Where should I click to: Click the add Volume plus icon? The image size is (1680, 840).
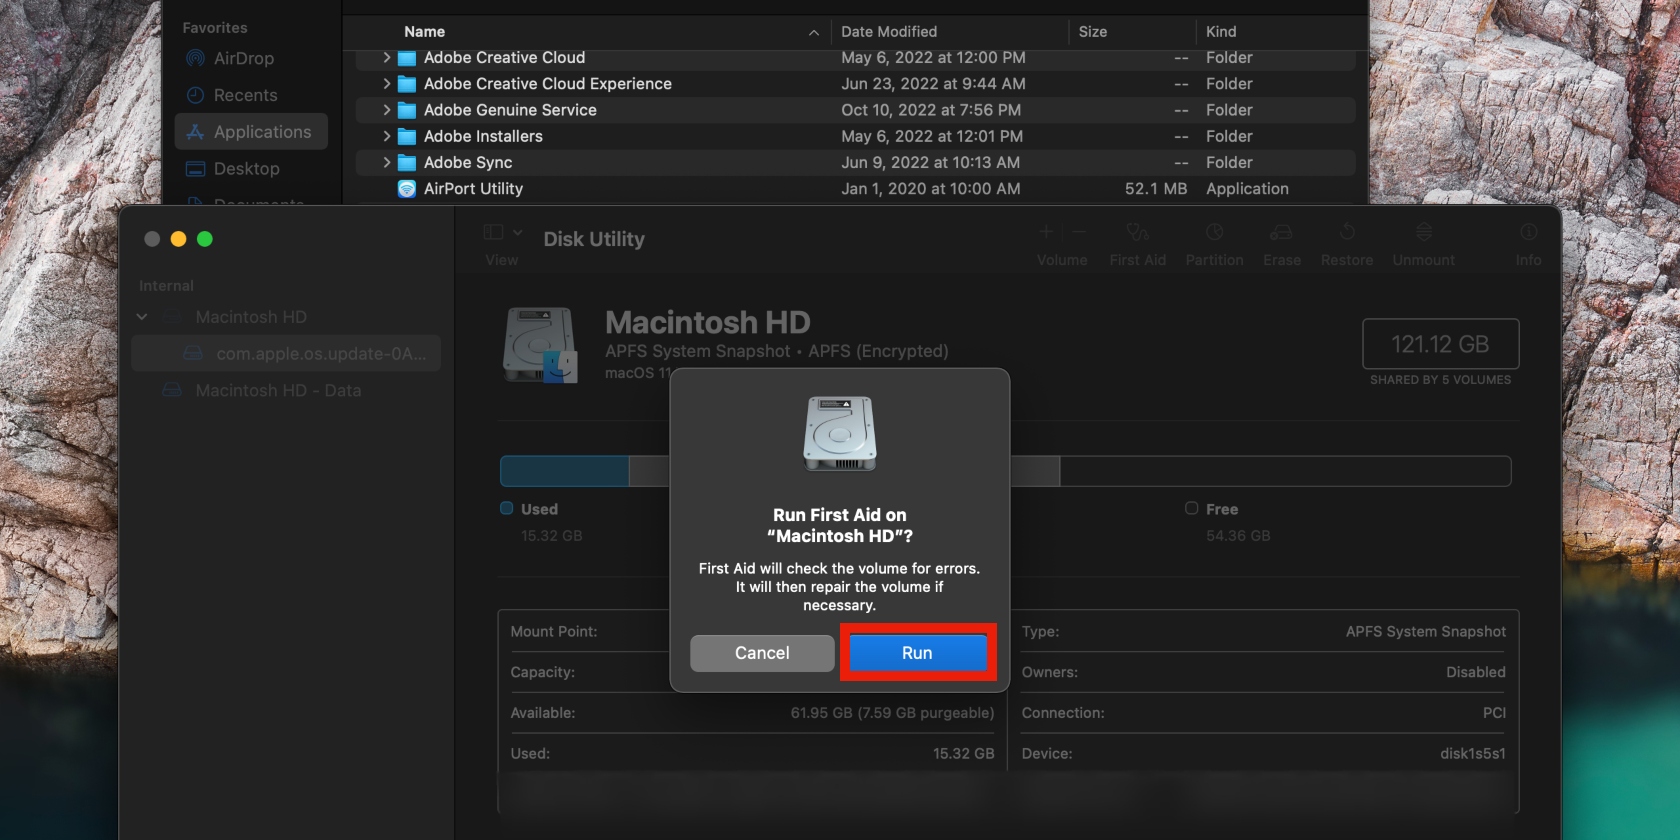coord(1046,232)
